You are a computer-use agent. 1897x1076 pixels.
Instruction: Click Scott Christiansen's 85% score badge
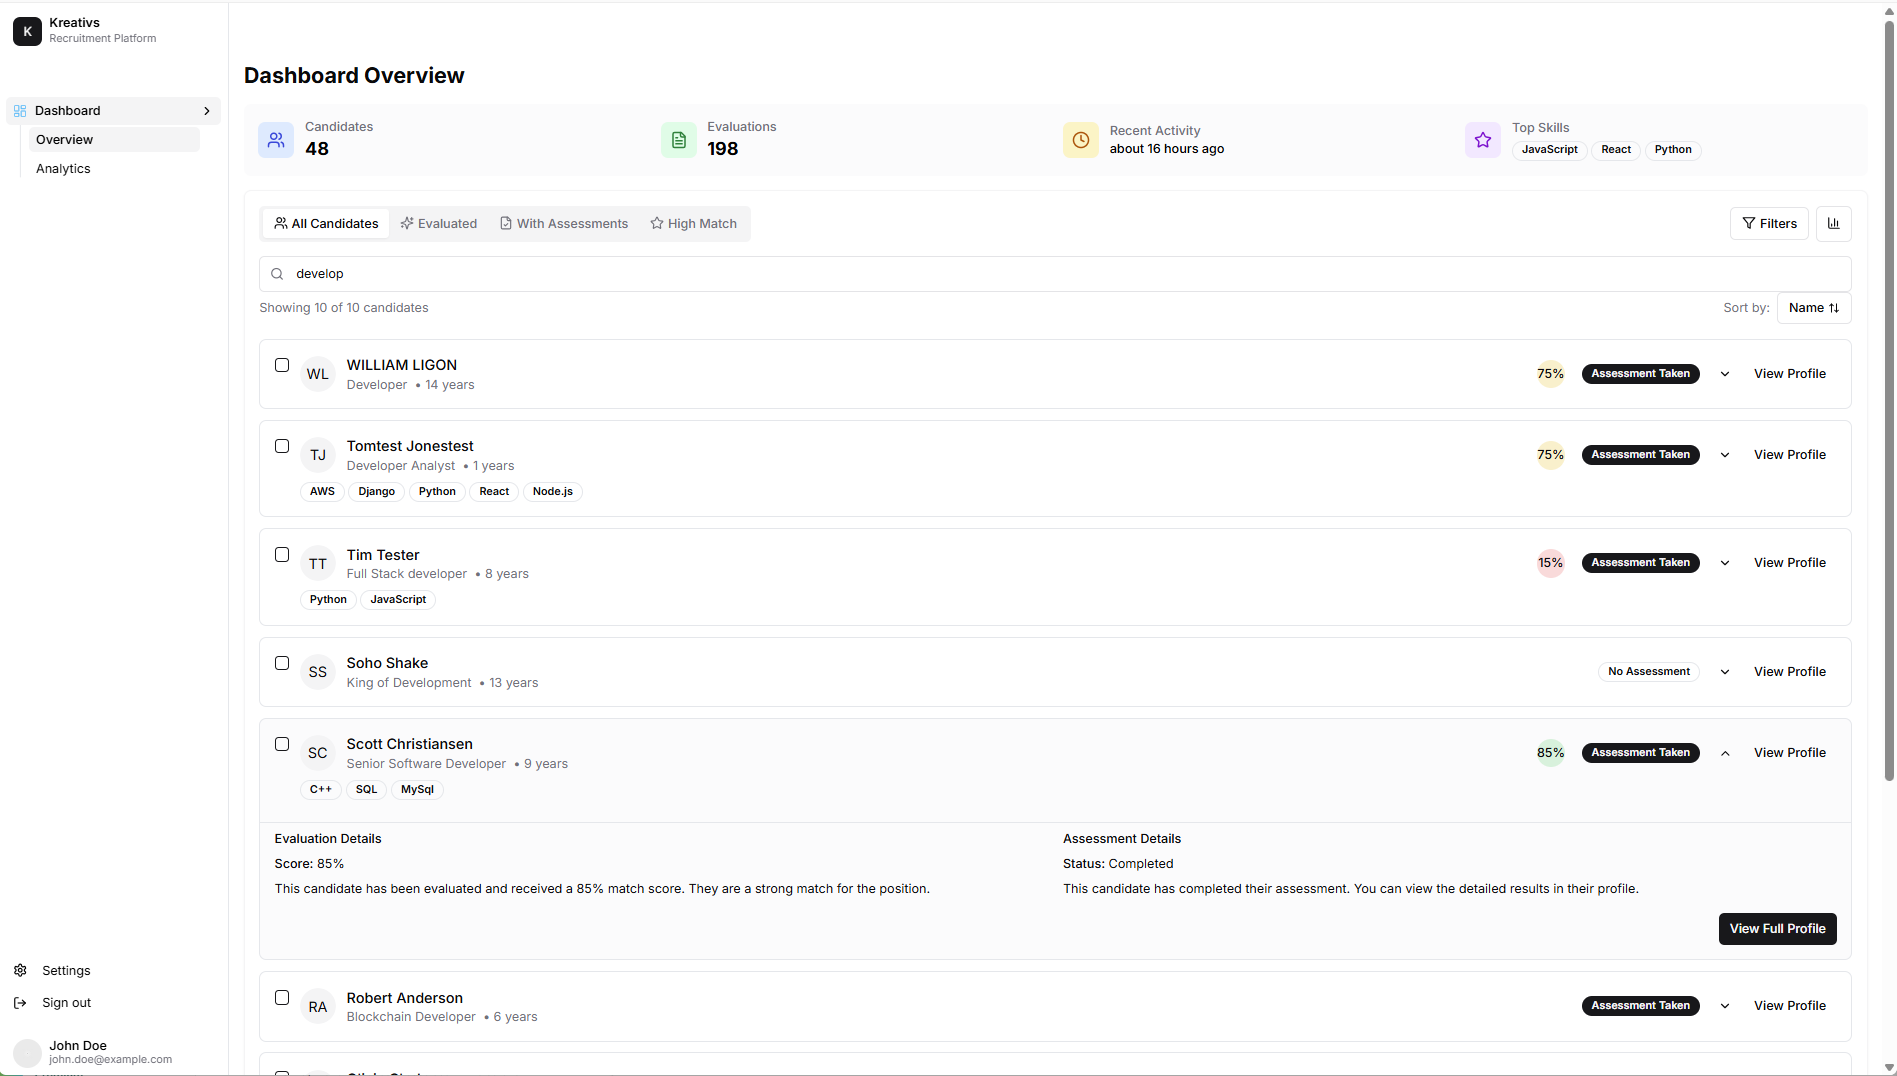tap(1551, 753)
